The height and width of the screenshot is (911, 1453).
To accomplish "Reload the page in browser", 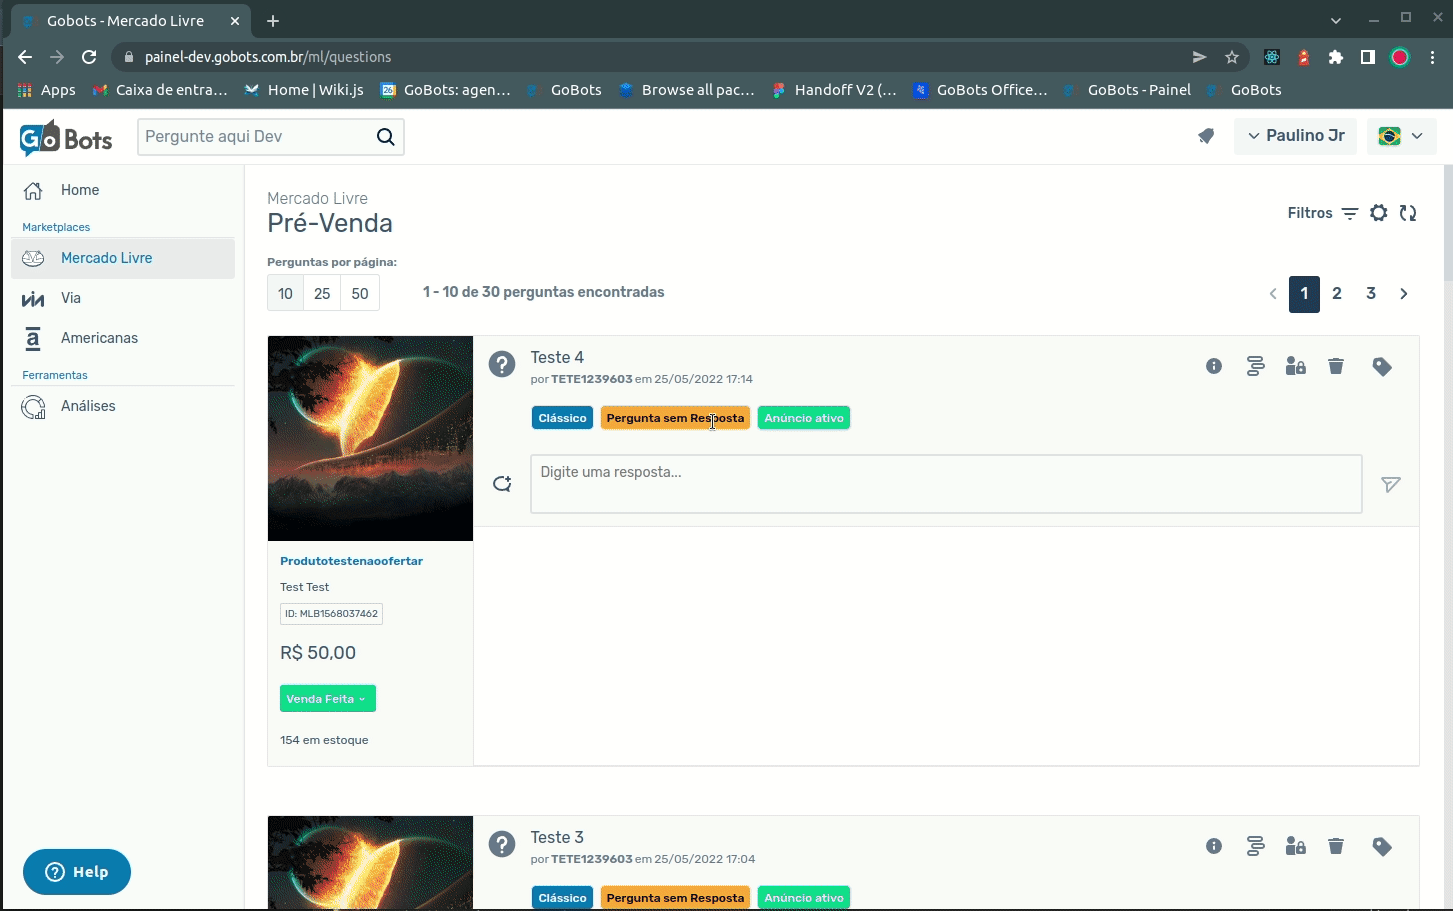I will pos(89,57).
